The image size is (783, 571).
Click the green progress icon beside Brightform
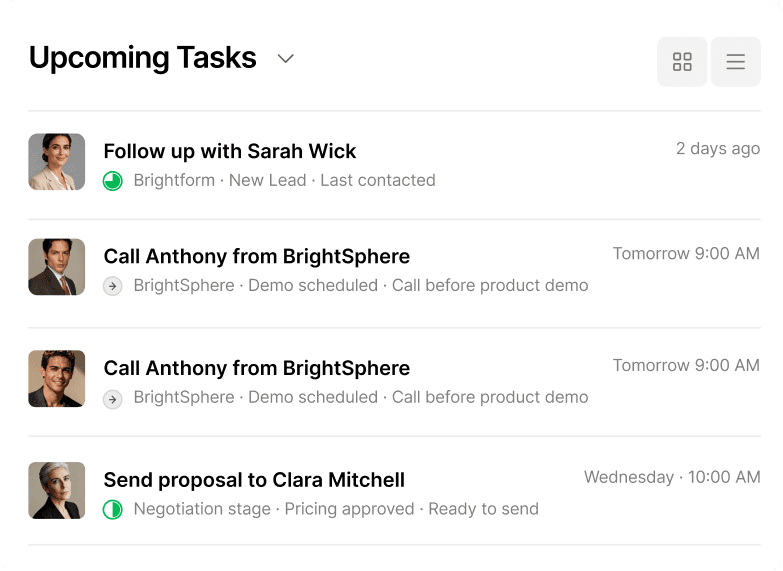click(113, 181)
